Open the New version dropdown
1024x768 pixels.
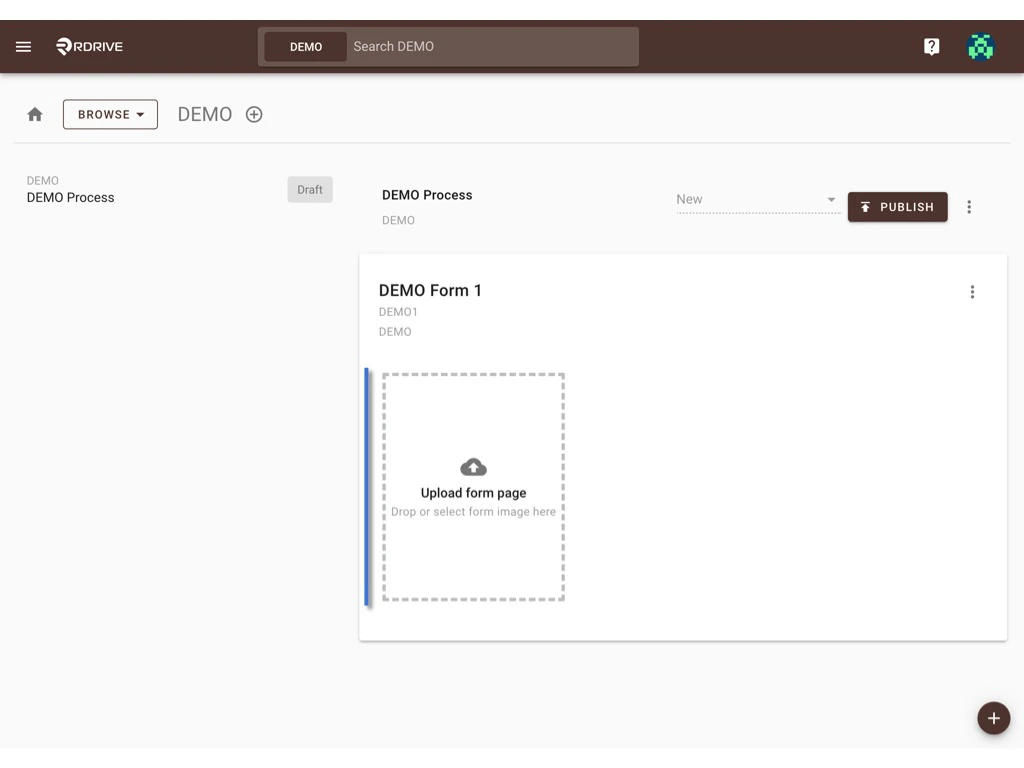tap(757, 199)
